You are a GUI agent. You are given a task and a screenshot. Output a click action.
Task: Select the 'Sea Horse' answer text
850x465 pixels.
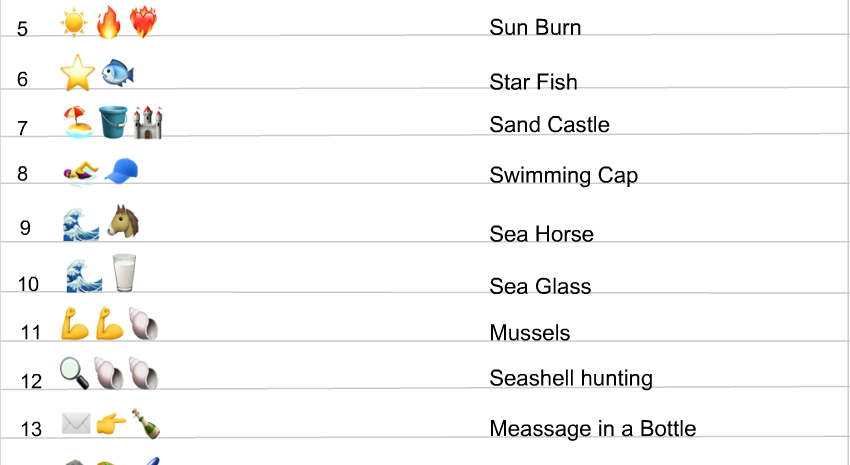pos(541,234)
